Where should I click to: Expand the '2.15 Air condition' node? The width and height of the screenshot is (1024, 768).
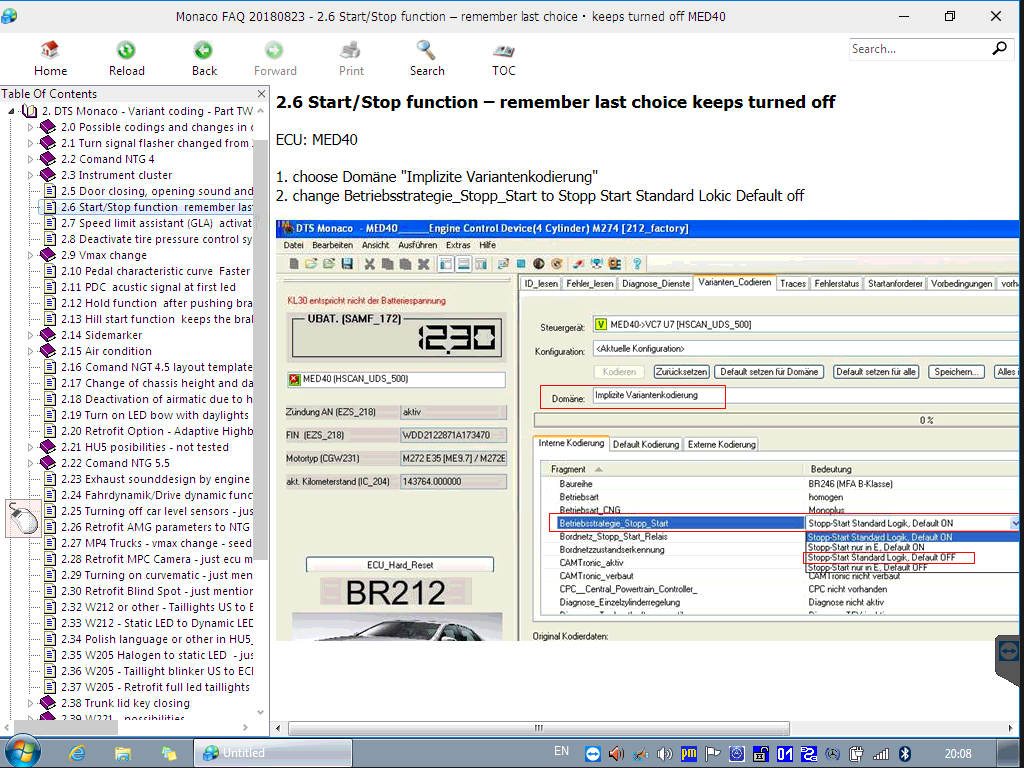pyautogui.click(x=30, y=351)
